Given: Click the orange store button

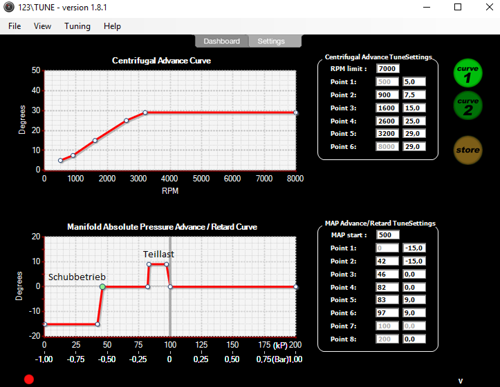Looking at the screenshot, I should tap(468, 150).
